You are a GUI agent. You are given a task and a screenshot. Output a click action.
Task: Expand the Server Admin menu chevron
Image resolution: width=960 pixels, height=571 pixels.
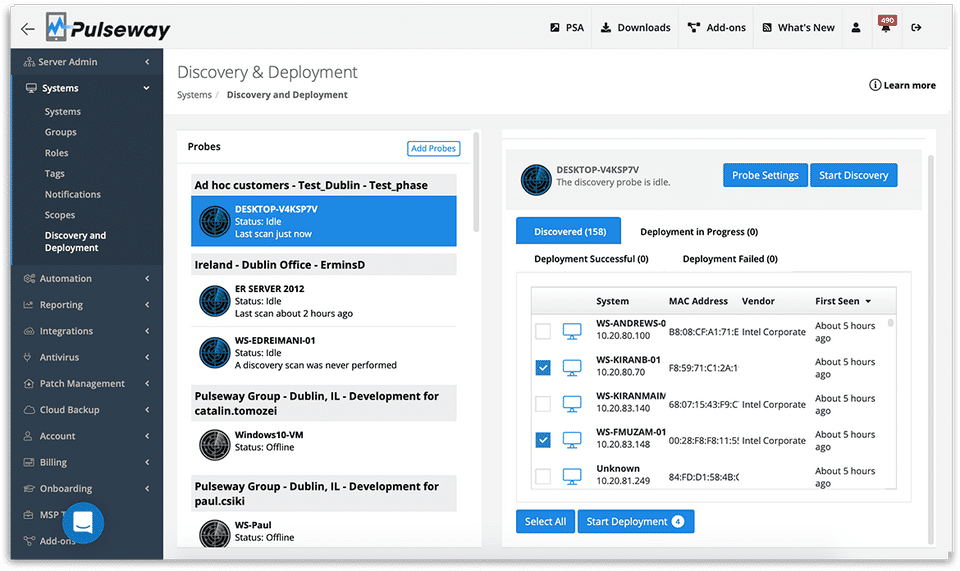point(147,62)
